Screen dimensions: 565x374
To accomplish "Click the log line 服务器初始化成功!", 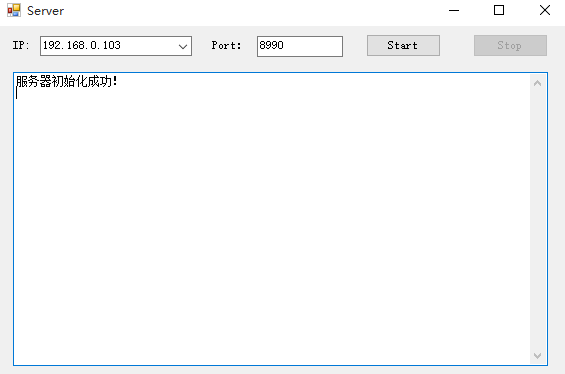I will click(x=67, y=81).
